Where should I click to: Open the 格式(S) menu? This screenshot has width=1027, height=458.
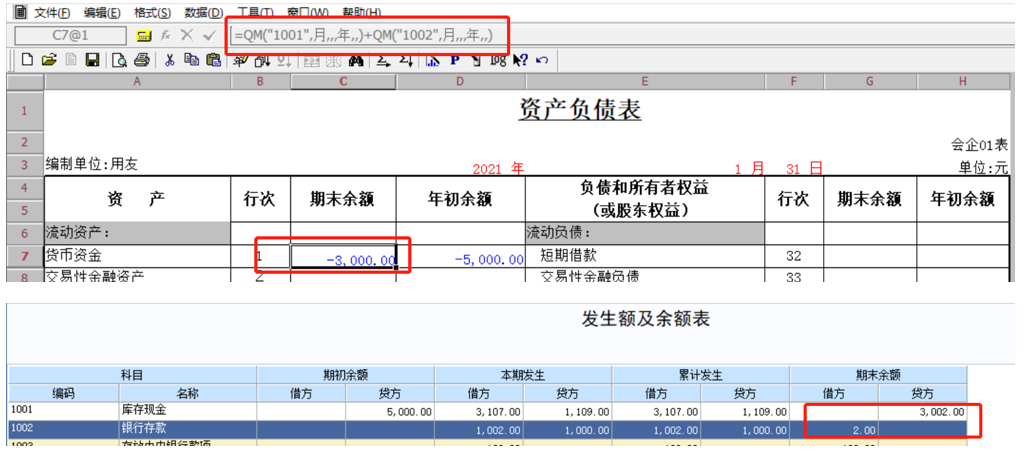pyautogui.click(x=152, y=12)
